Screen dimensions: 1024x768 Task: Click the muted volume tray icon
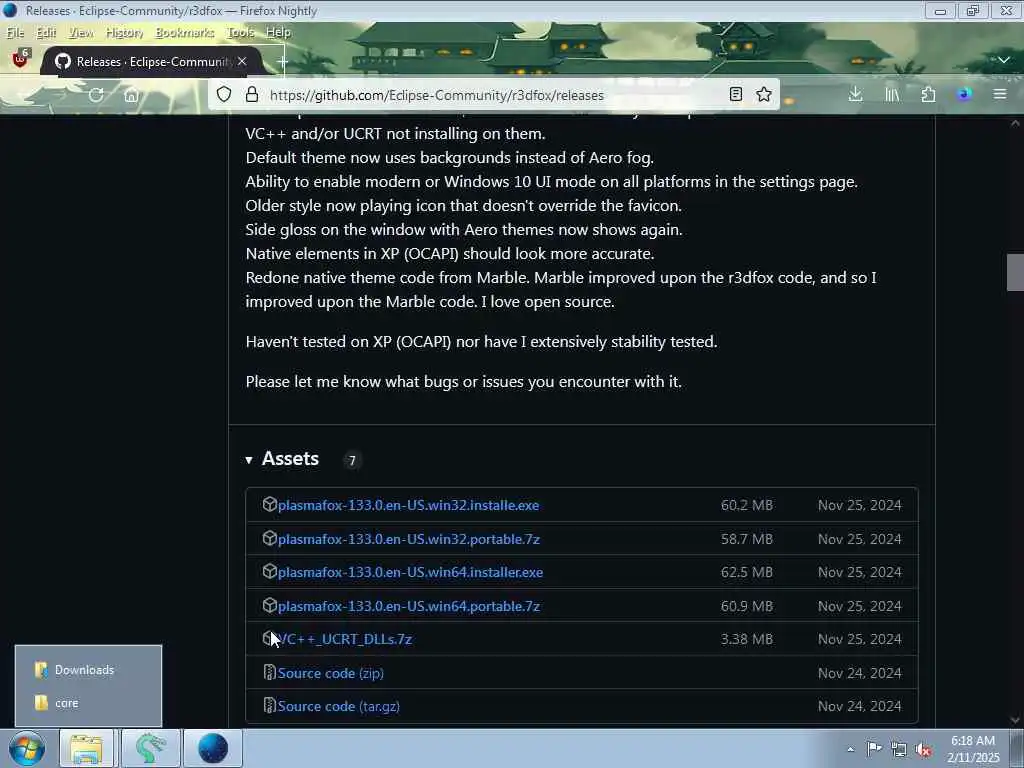click(923, 750)
